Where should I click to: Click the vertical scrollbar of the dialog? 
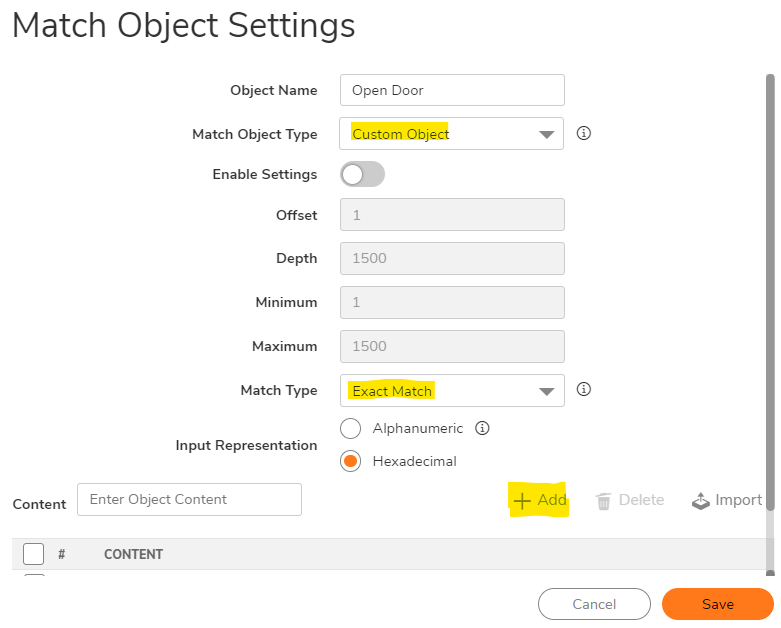[x=770, y=292]
